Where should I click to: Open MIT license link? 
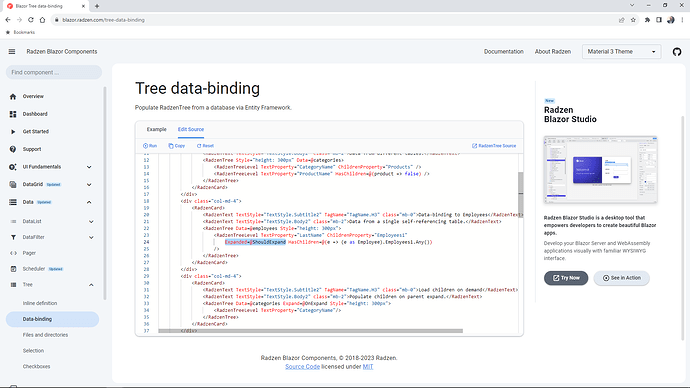(x=368, y=366)
